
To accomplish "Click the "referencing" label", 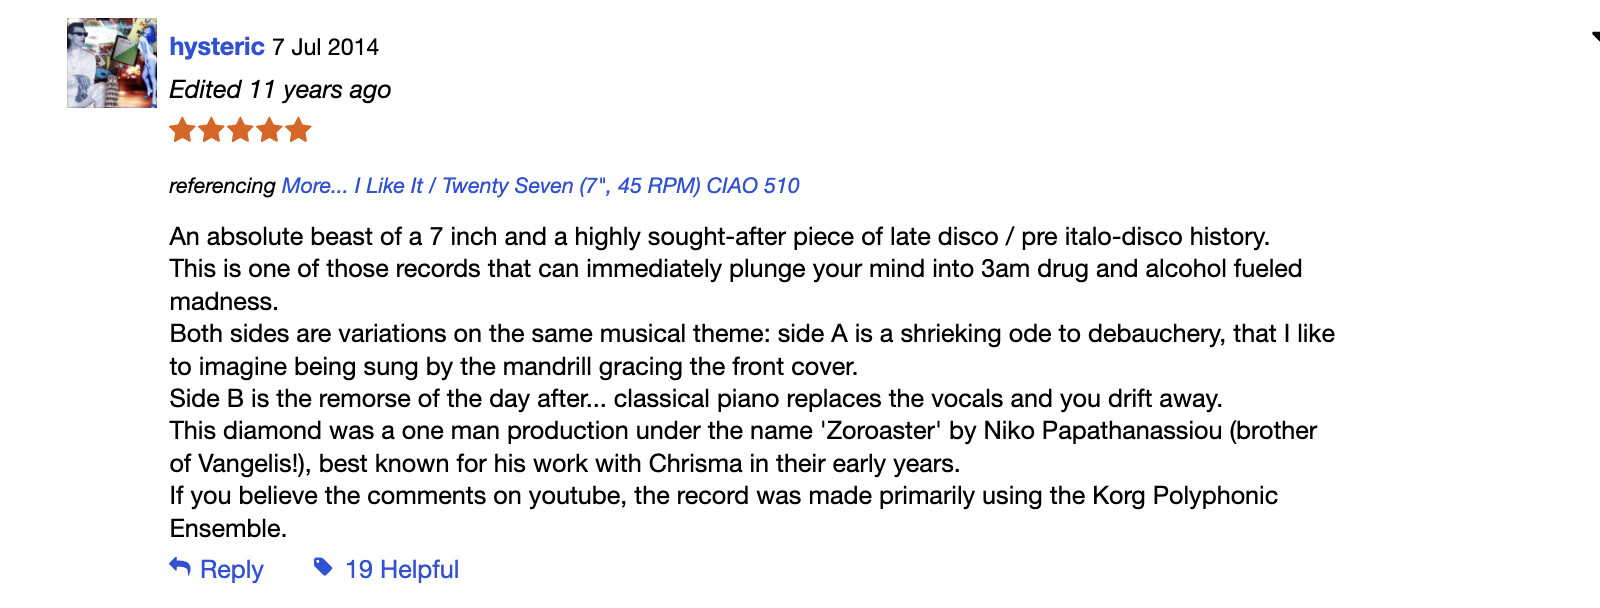I will pyautogui.click(x=222, y=186).
